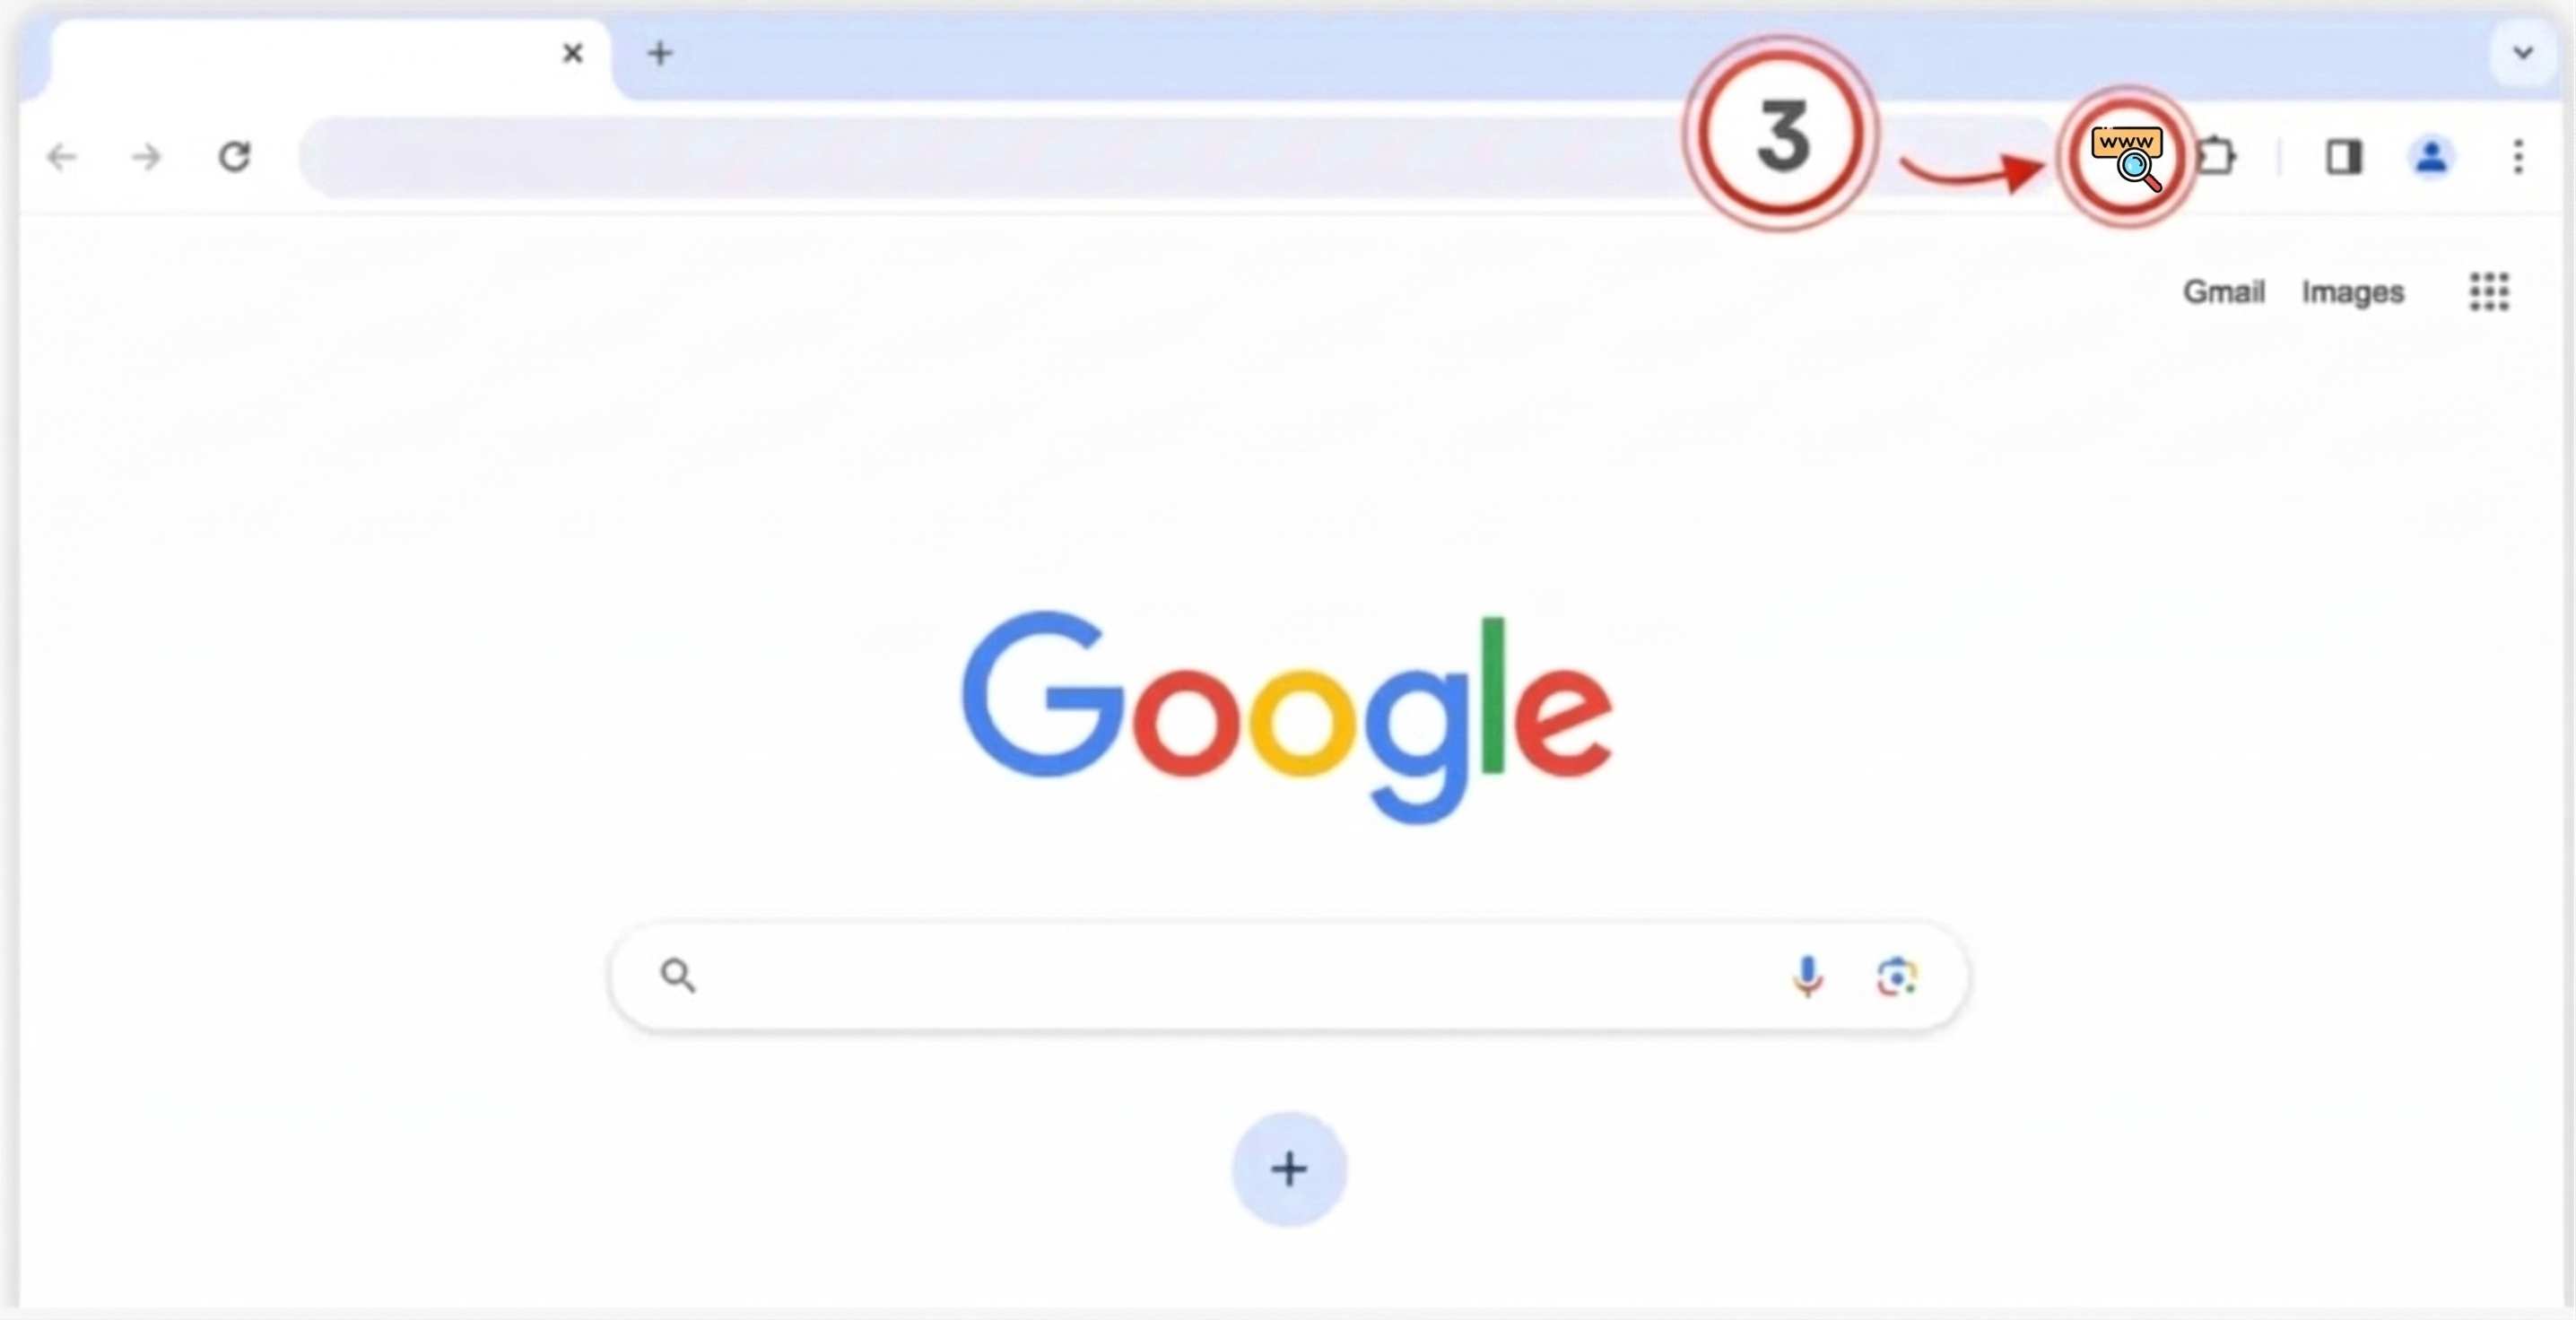Open a new tab with the plus button

pyautogui.click(x=659, y=53)
